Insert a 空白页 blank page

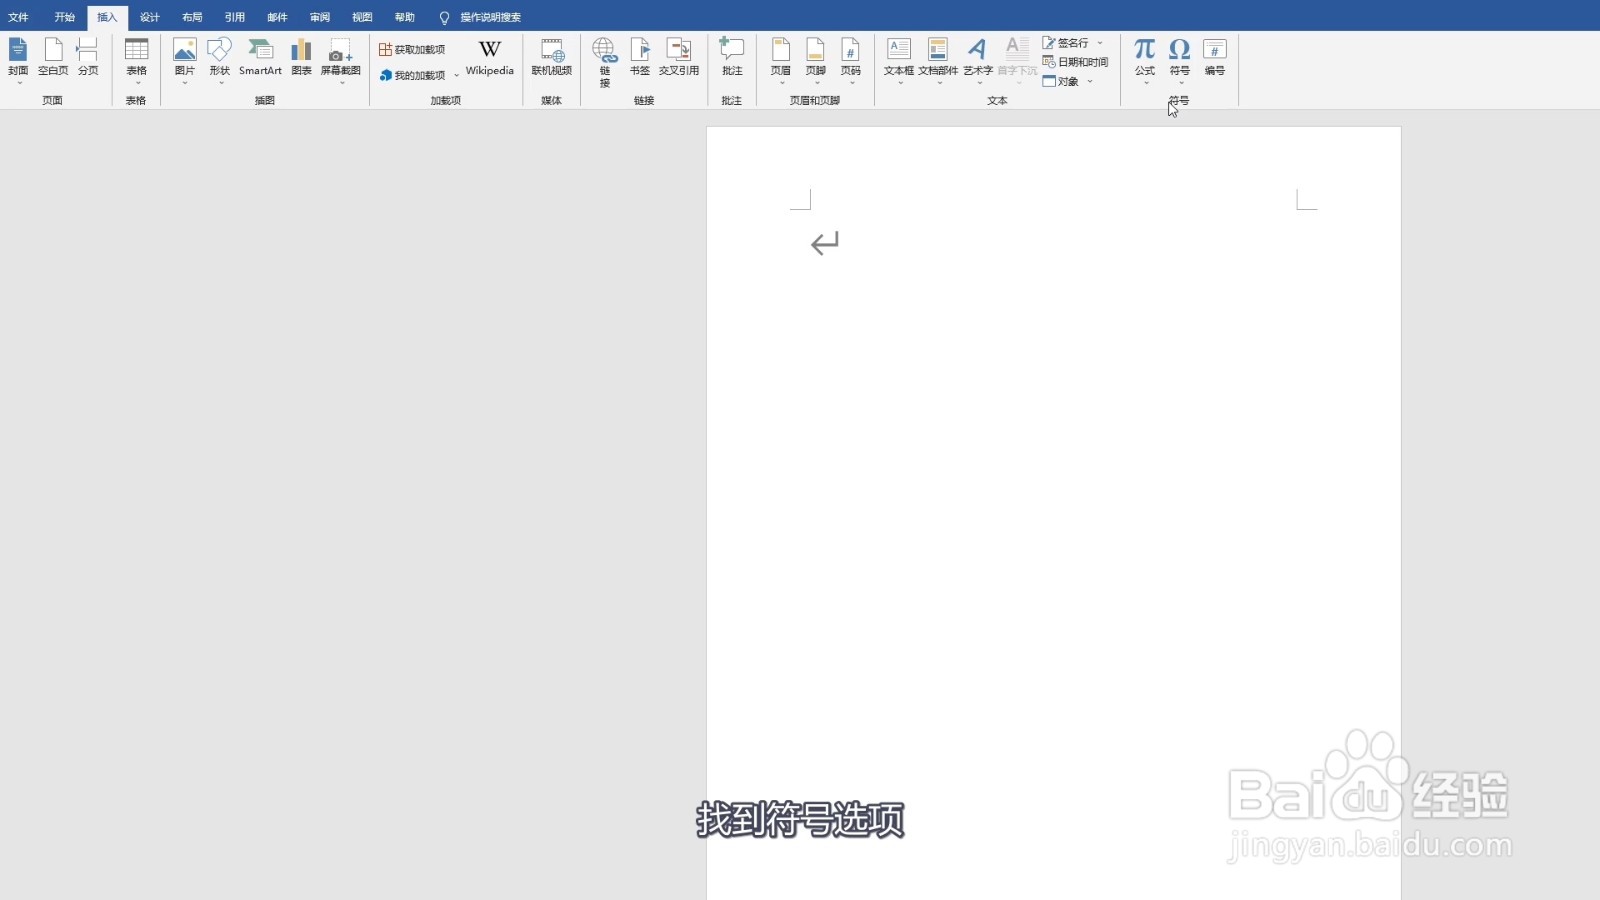point(53,58)
